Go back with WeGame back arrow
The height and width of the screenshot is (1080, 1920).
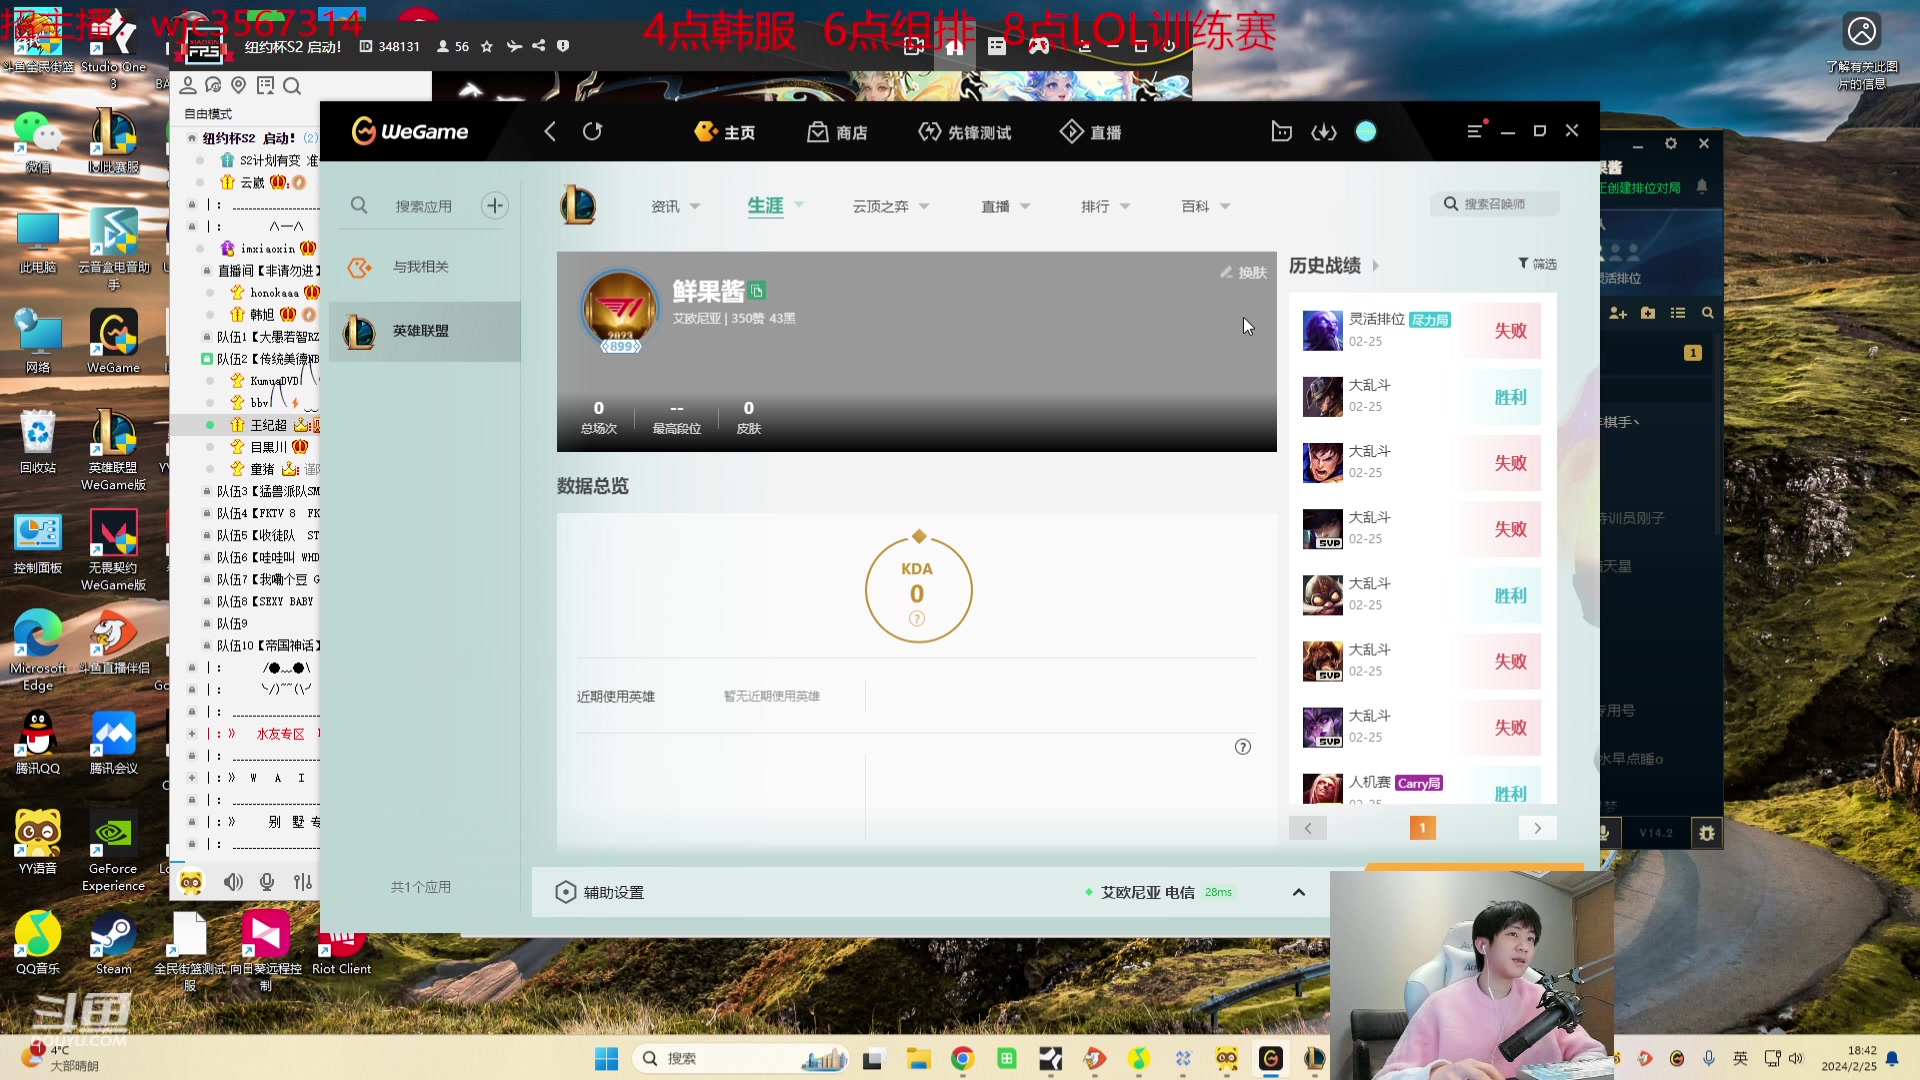pyautogui.click(x=550, y=132)
